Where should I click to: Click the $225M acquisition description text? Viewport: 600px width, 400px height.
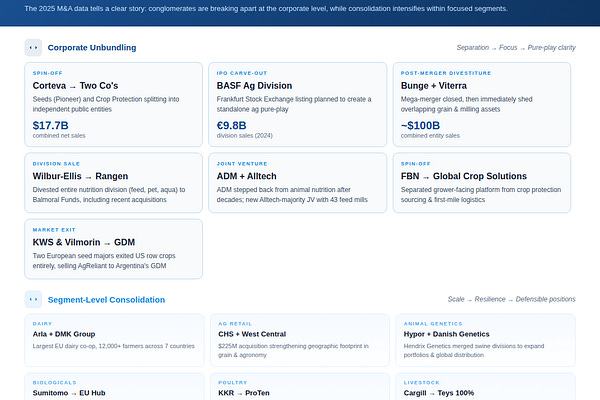293,350
